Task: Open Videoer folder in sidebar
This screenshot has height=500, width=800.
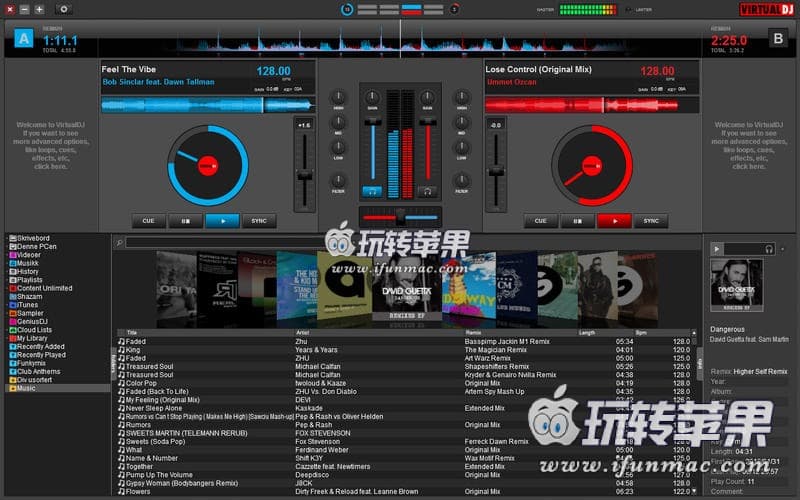Action: (x=29, y=255)
